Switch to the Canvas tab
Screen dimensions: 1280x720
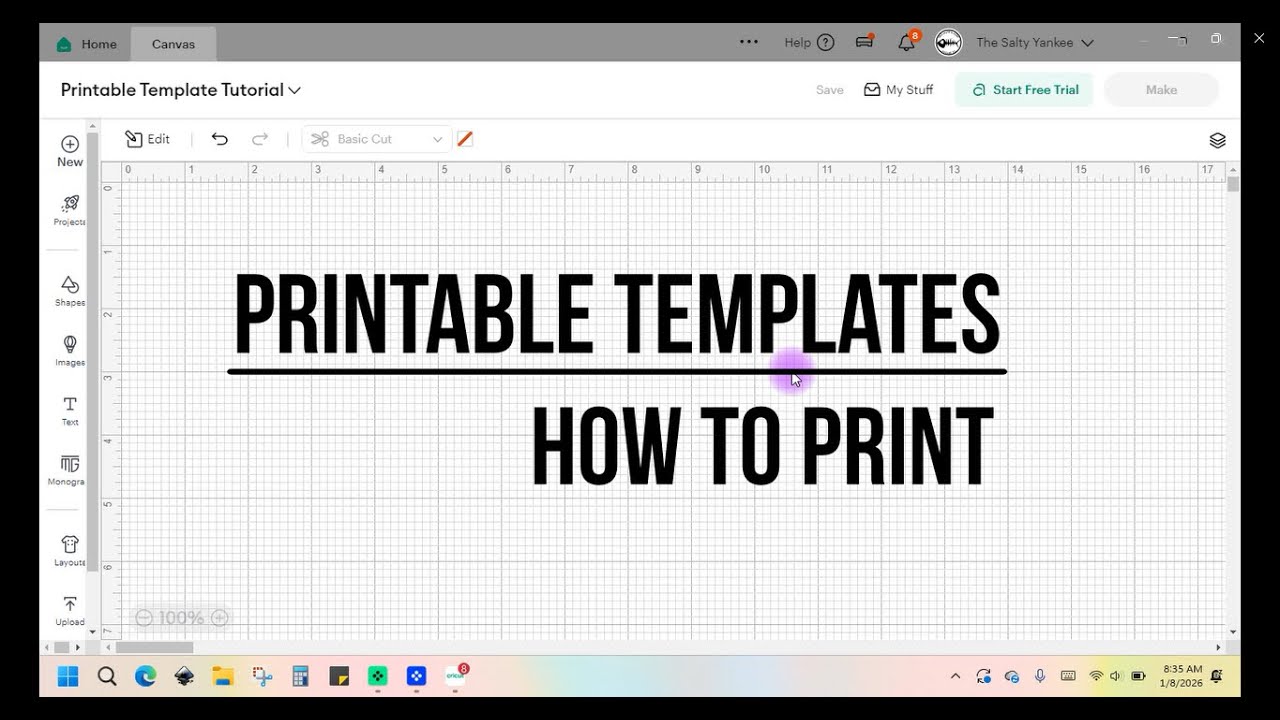173,44
